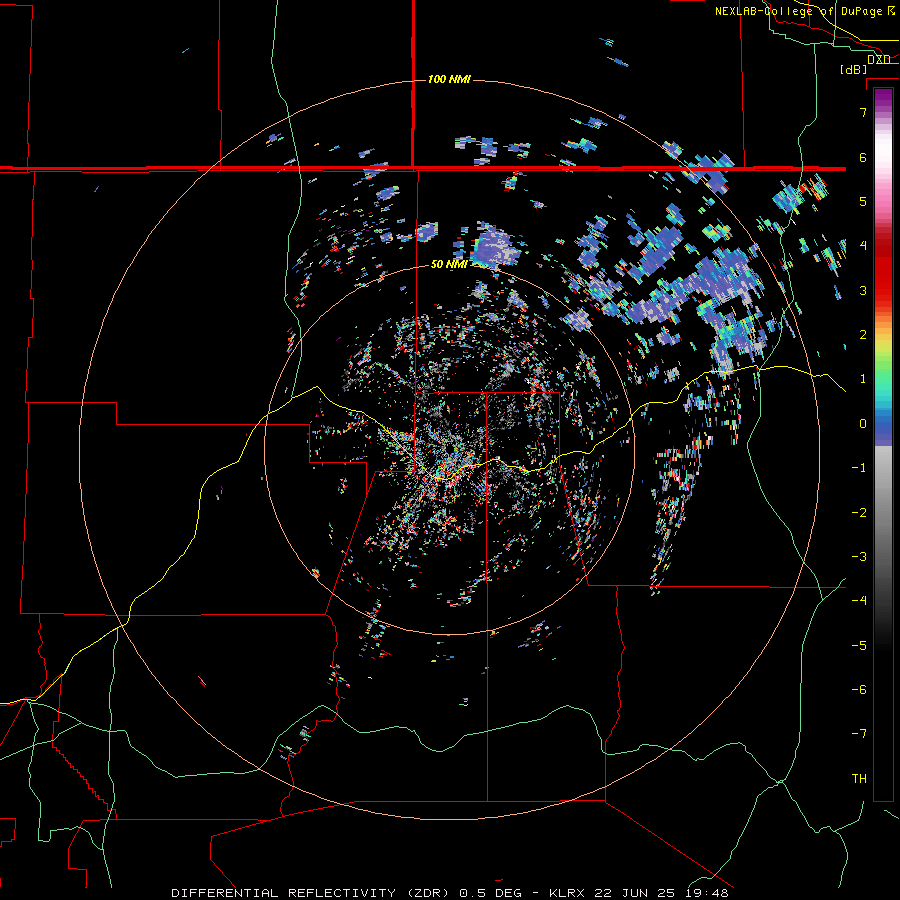Click the 7 dB tick label on the scale
This screenshot has height=900, width=900.
pos(863,112)
